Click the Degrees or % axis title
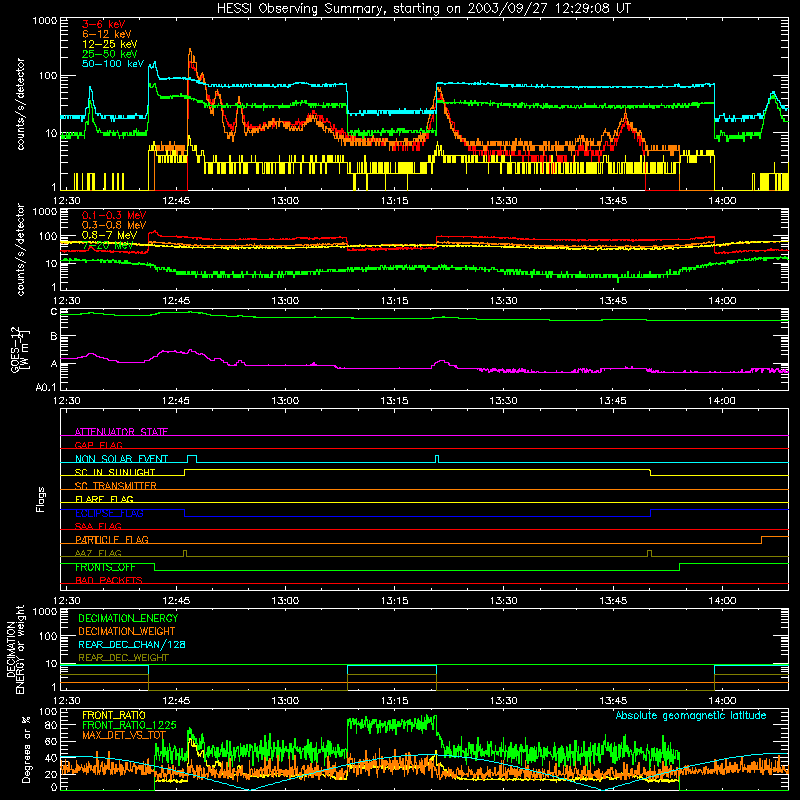This screenshot has width=800, height=800. [26, 749]
